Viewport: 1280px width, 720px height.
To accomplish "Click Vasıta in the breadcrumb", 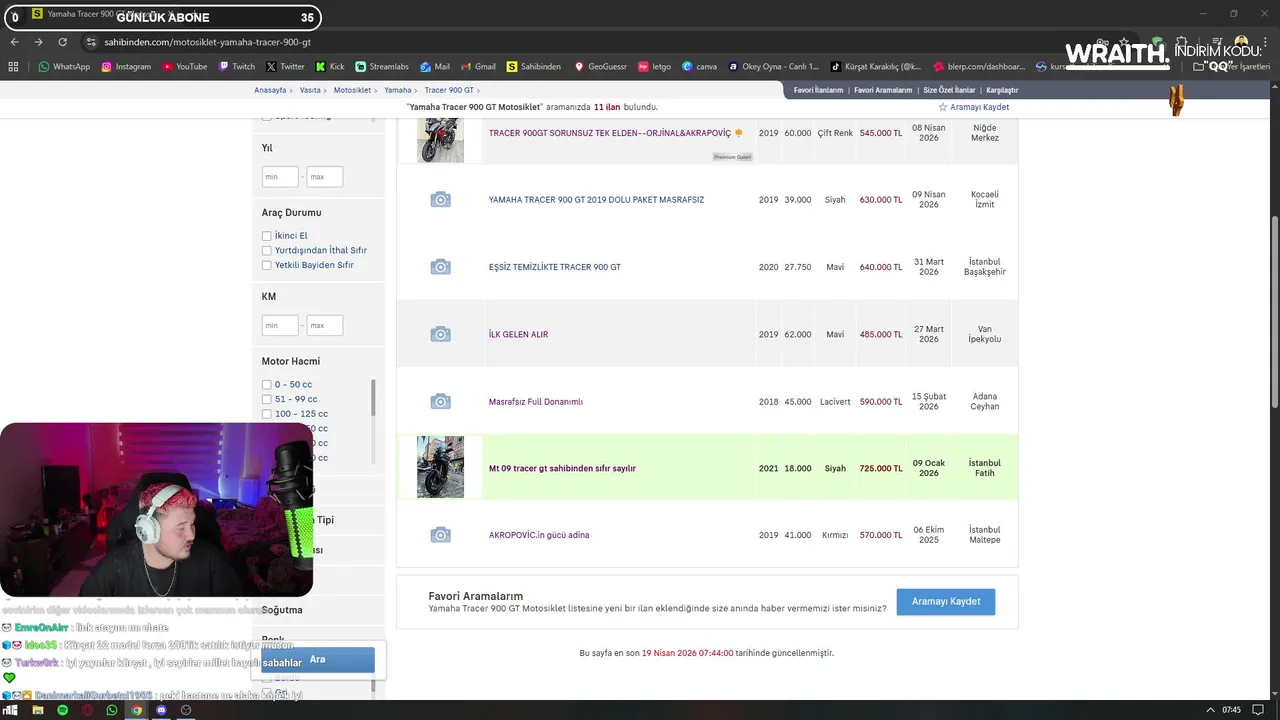I will click(310, 90).
